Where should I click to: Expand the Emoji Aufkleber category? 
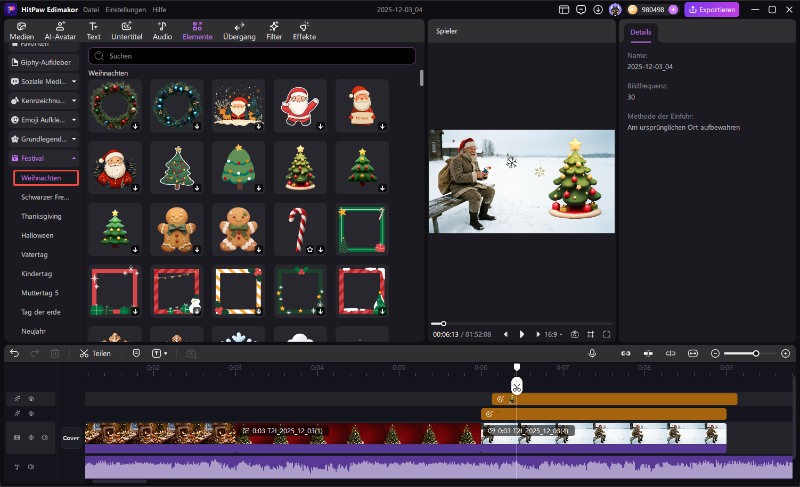point(72,119)
